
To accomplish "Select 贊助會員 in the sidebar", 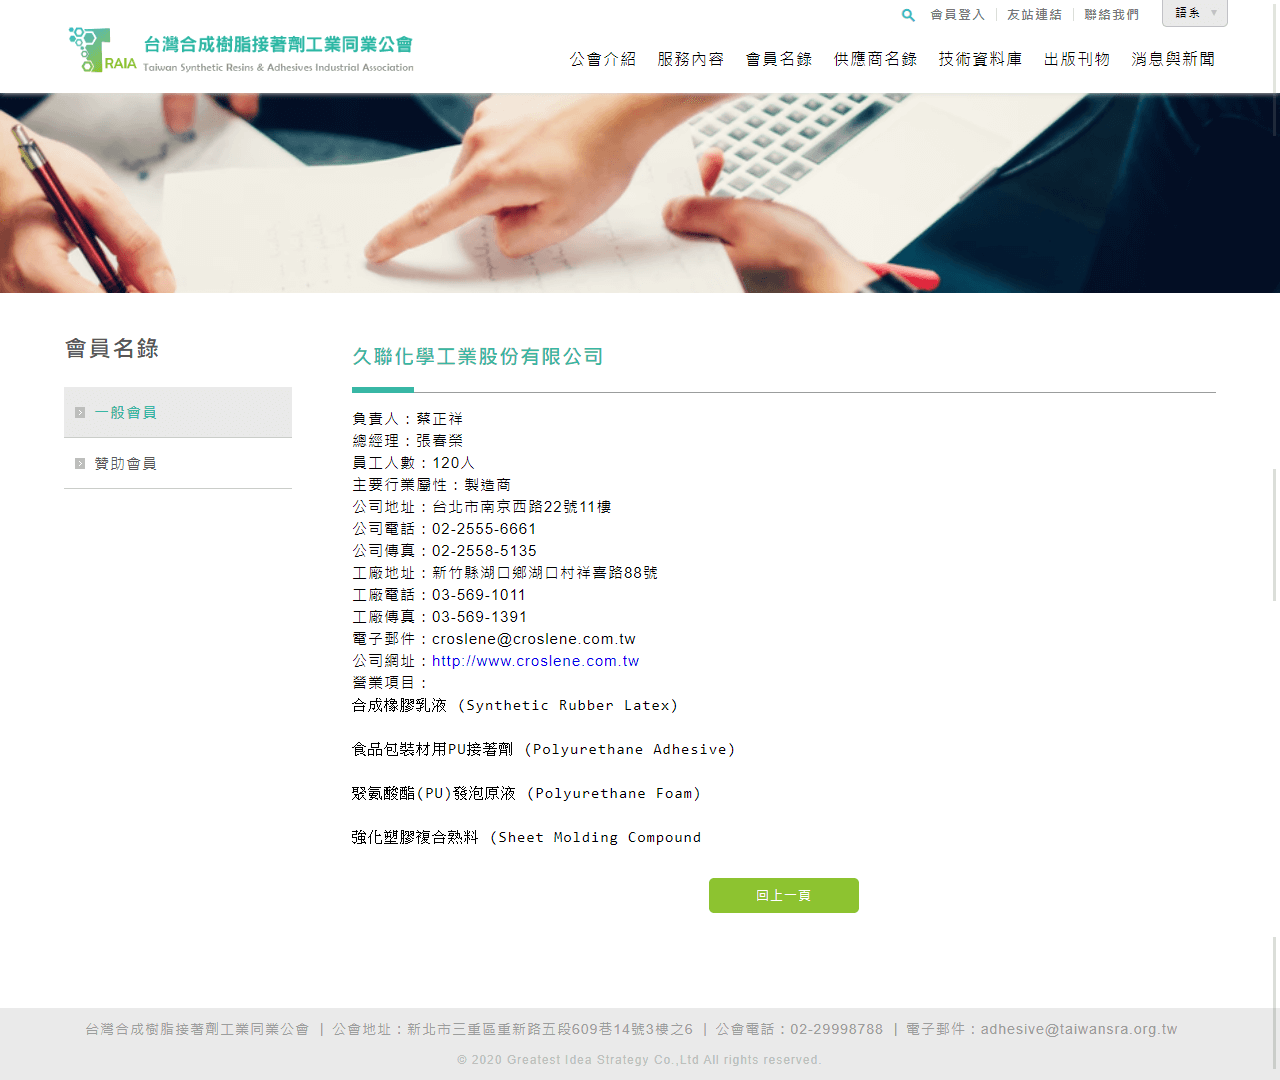I will pyautogui.click(x=178, y=463).
